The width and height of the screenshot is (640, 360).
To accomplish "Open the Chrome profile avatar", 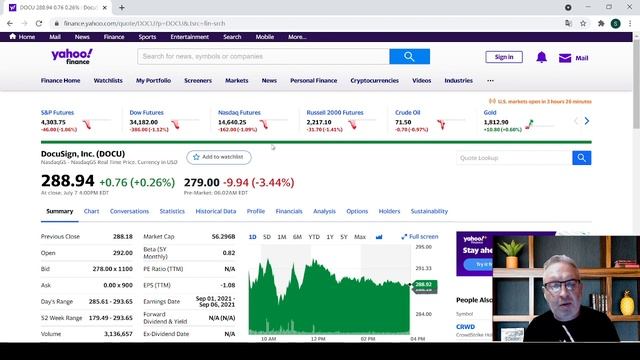I will point(616,24).
